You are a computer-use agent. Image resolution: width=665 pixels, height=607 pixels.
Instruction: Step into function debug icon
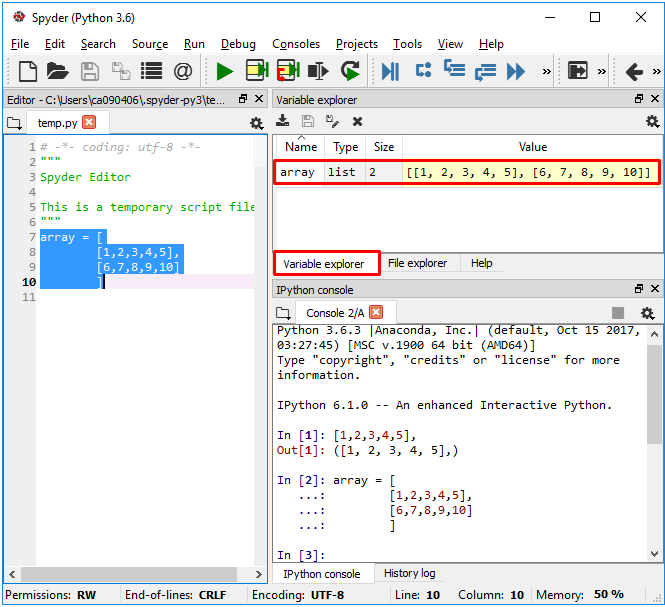pos(455,69)
